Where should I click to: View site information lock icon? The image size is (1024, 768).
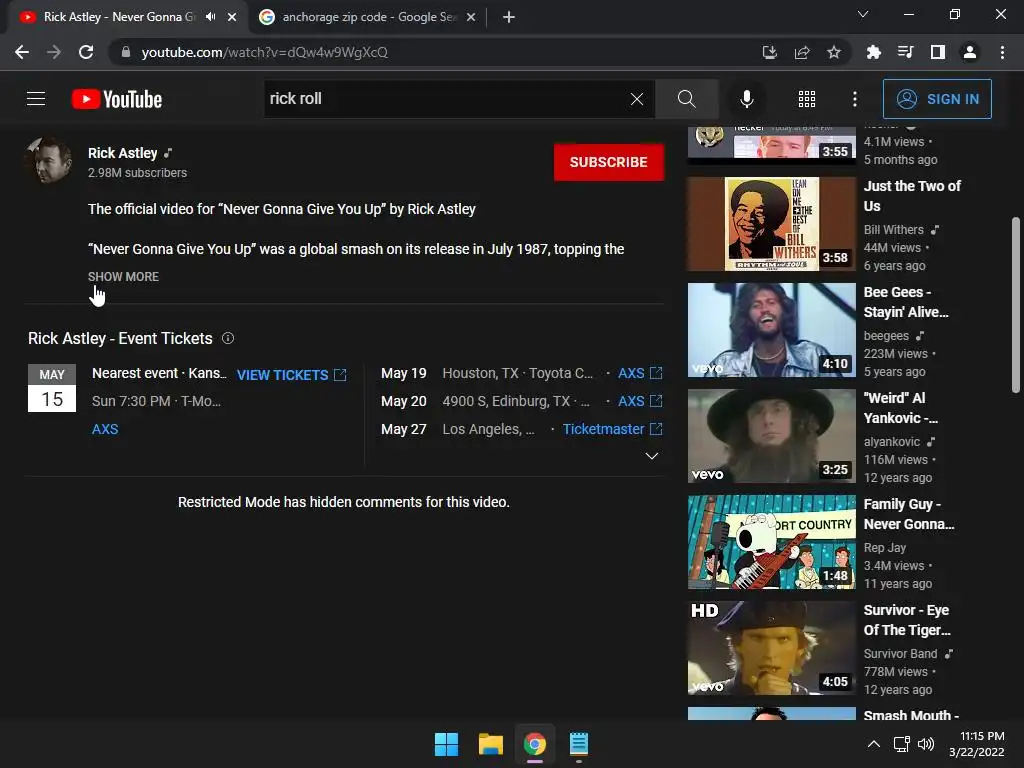(126, 52)
